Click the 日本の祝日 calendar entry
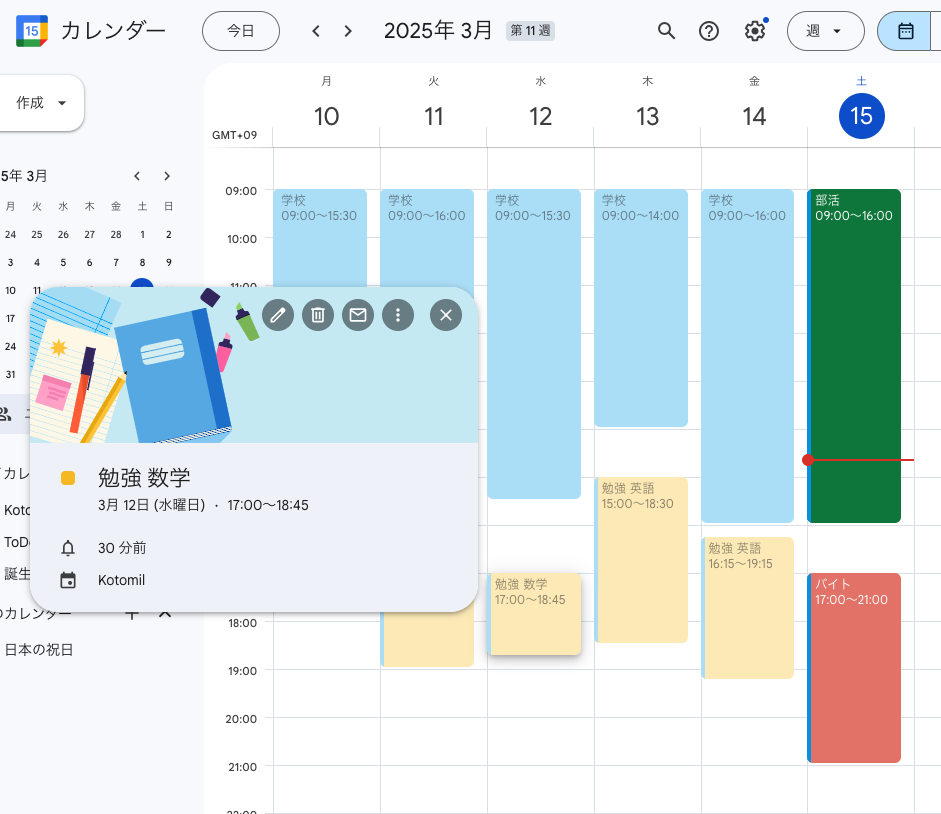 [39, 650]
